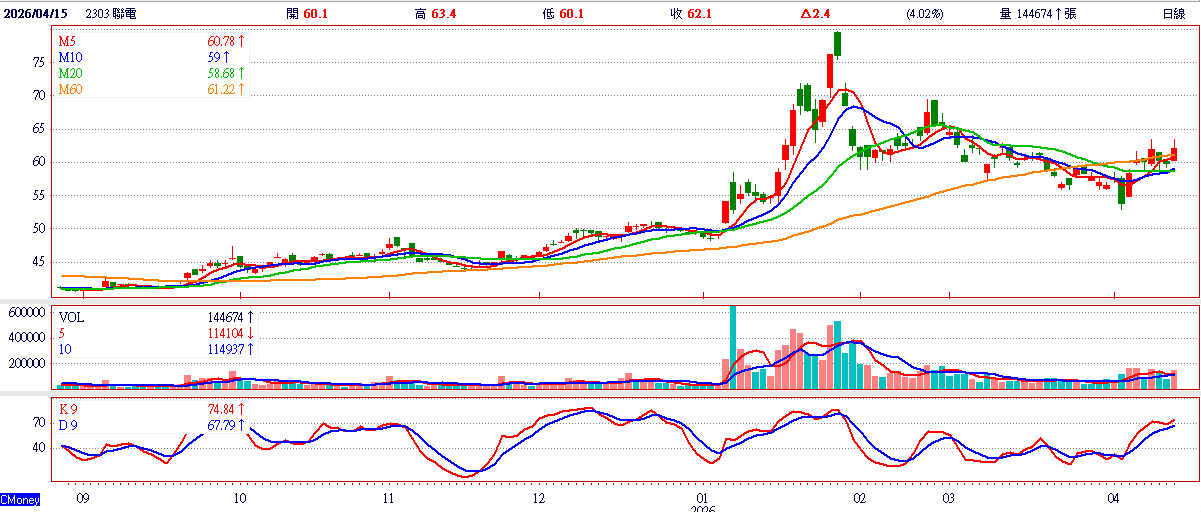Click the highest volume spike bar in January
This screenshot has height=512, width=1201.
[733, 346]
